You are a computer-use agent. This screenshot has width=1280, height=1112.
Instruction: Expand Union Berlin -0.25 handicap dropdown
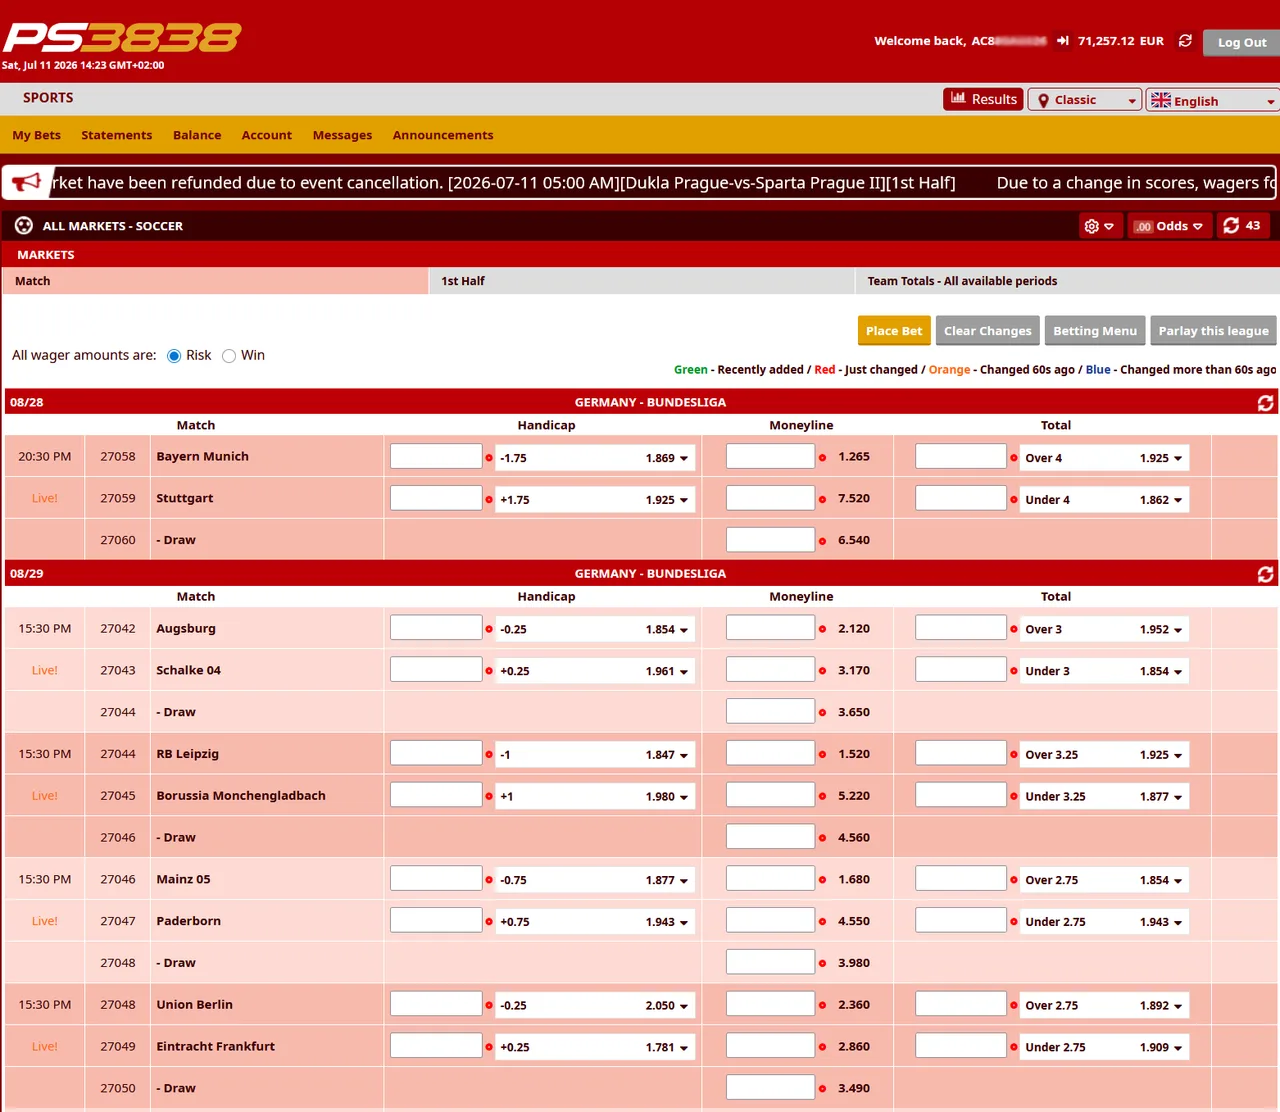click(595, 1006)
